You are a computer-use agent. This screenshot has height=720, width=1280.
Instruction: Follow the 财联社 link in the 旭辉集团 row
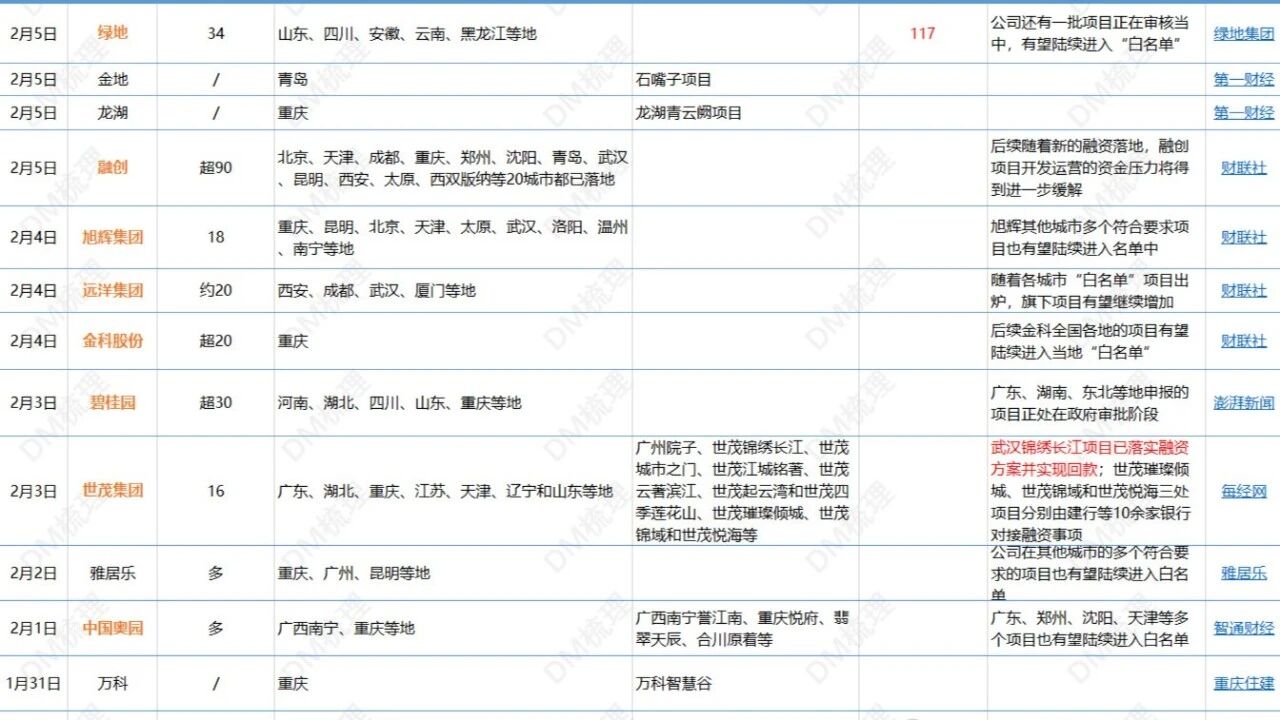tap(1244, 237)
